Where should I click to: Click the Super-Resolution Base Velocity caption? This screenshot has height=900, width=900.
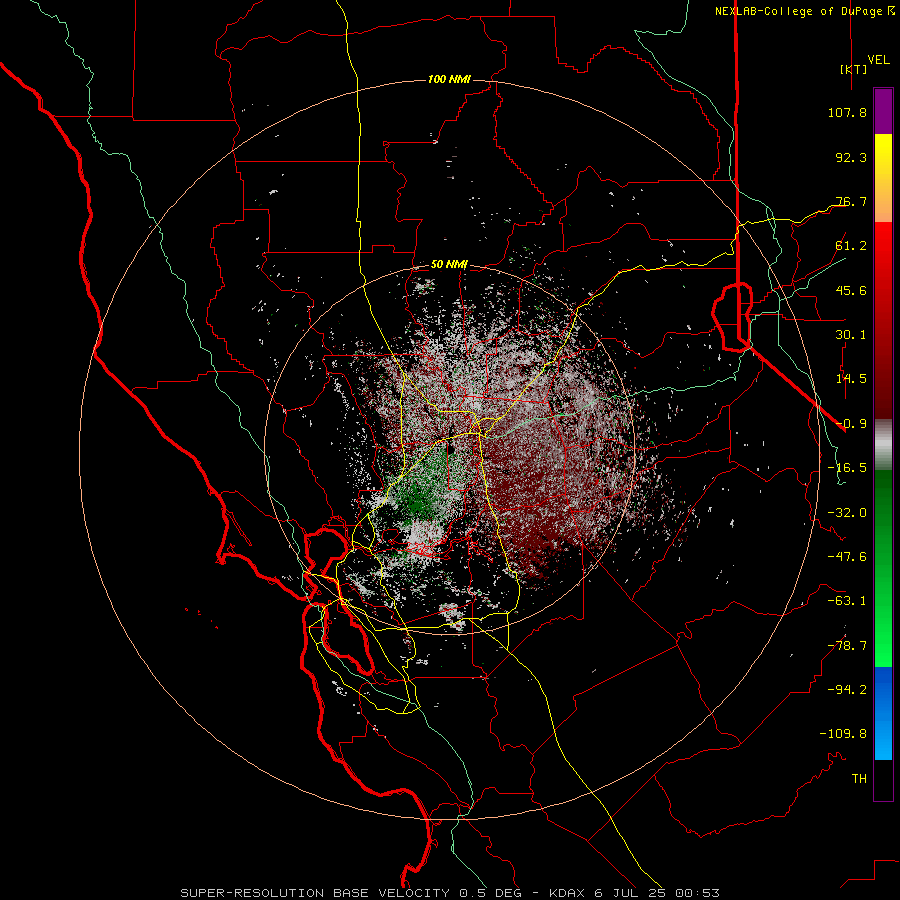tap(450, 893)
